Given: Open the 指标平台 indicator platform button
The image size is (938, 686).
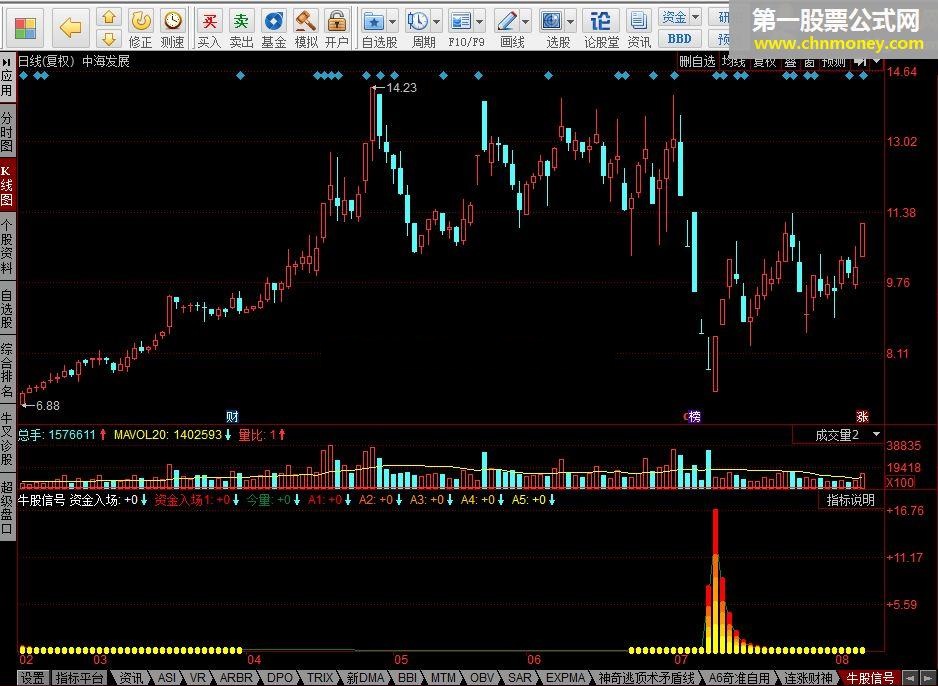Looking at the screenshot, I should 80,678.
